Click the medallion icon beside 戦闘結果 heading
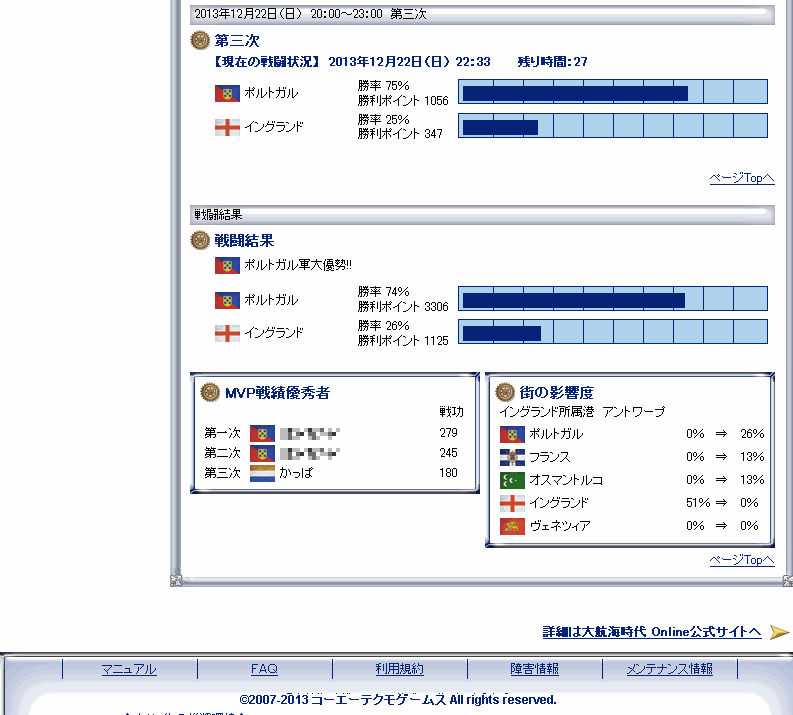The height and width of the screenshot is (715, 793). [200, 240]
